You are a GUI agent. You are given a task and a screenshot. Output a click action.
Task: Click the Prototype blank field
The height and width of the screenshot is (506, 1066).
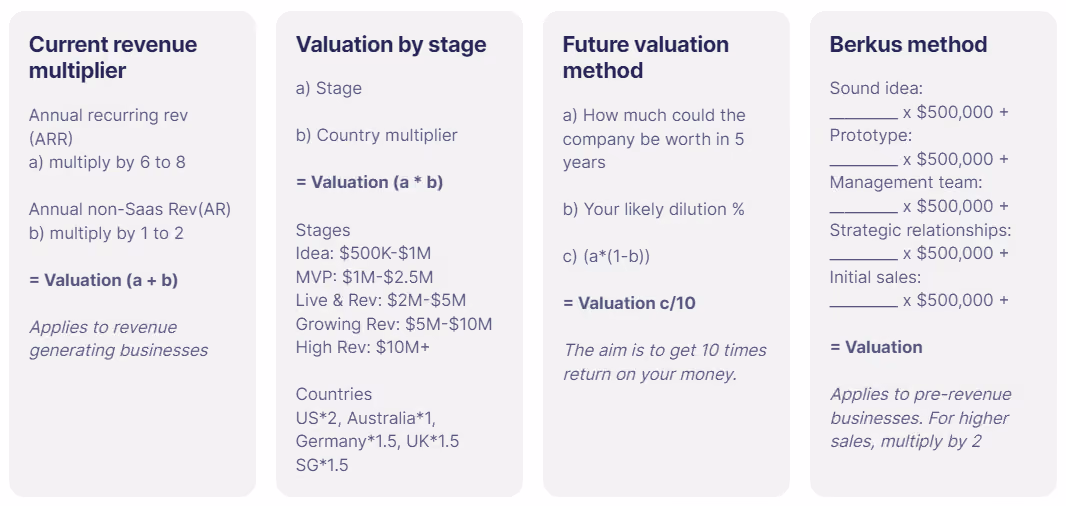[x=863, y=160]
